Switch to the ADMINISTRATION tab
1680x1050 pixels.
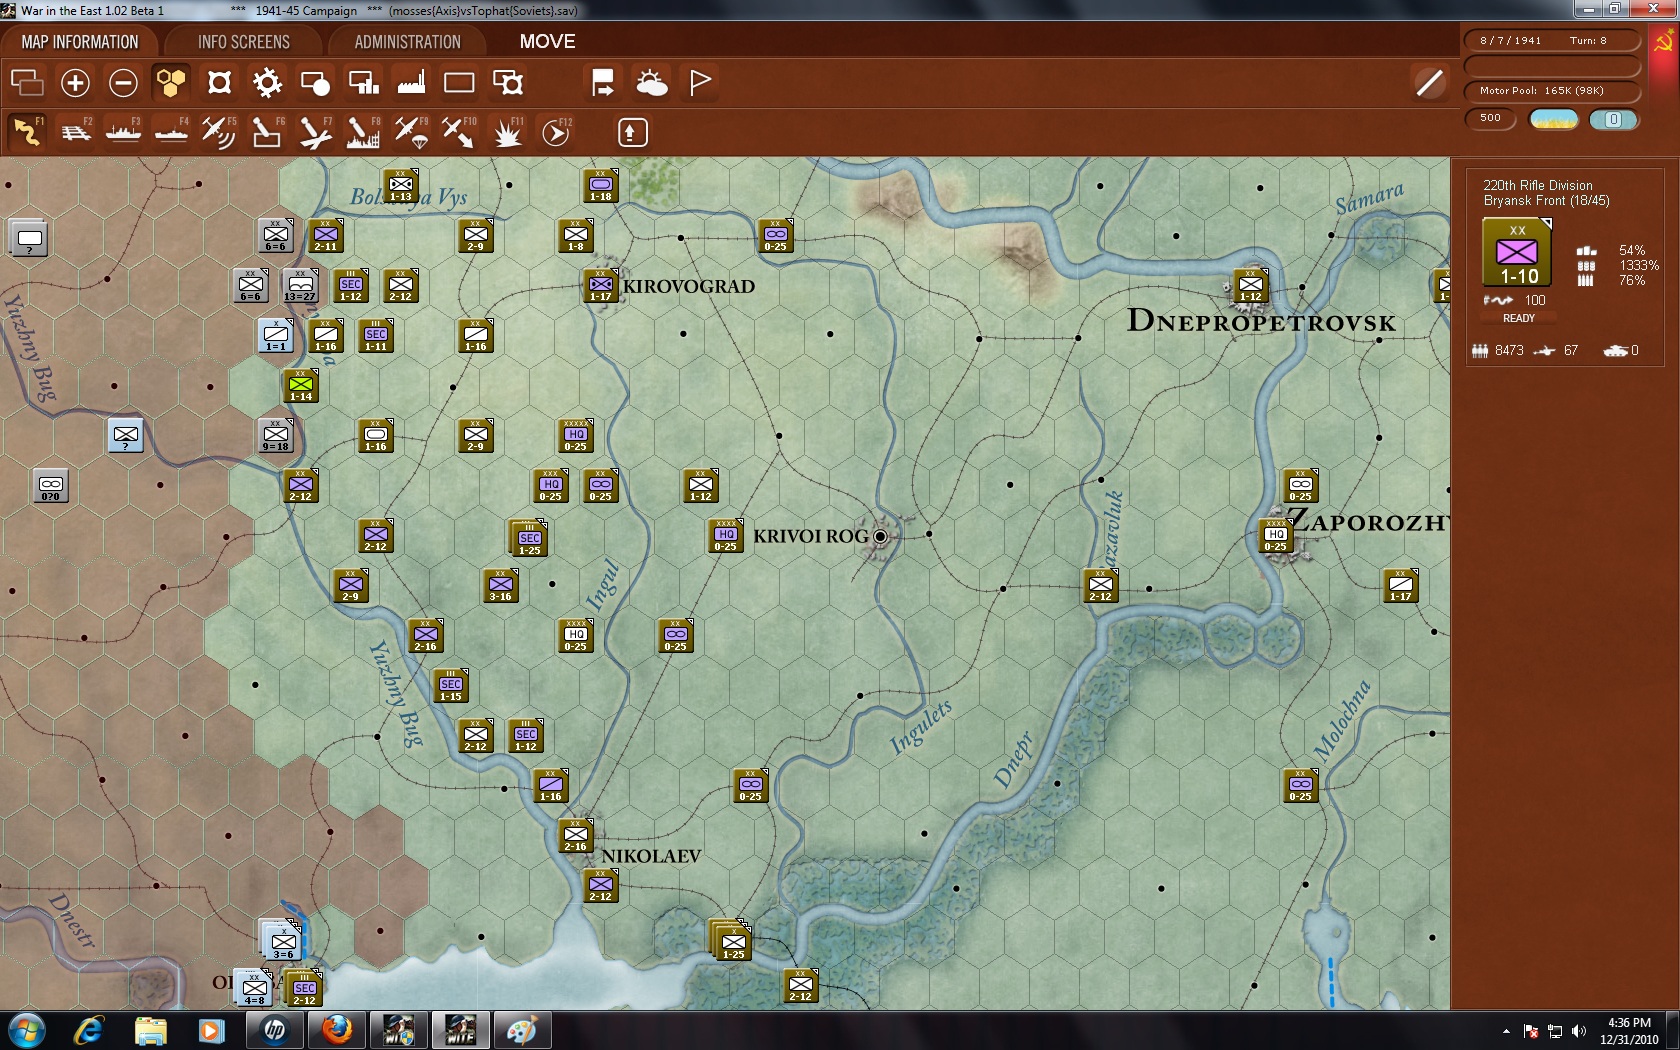[x=406, y=42]
